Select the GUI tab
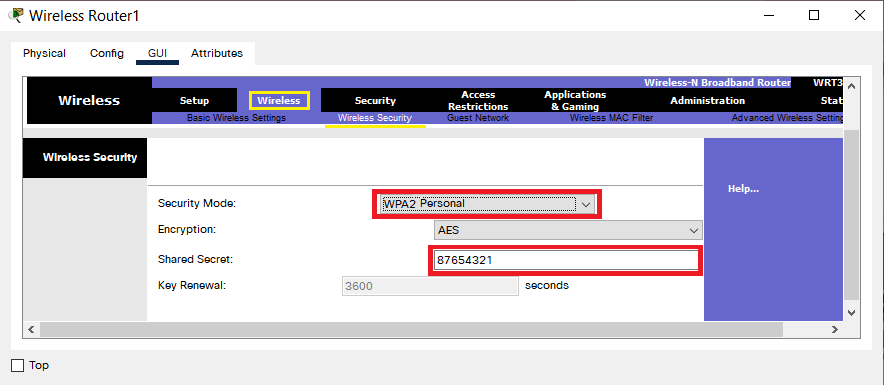The image size is (884, 385). [x=157, y=54]
